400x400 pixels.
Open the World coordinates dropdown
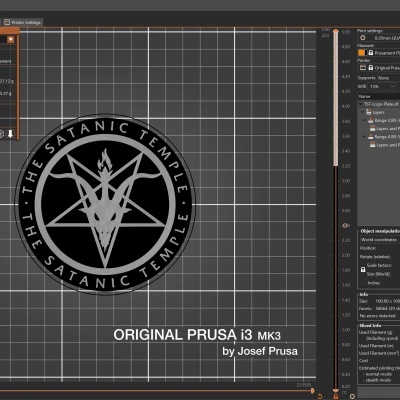(379, 240)
